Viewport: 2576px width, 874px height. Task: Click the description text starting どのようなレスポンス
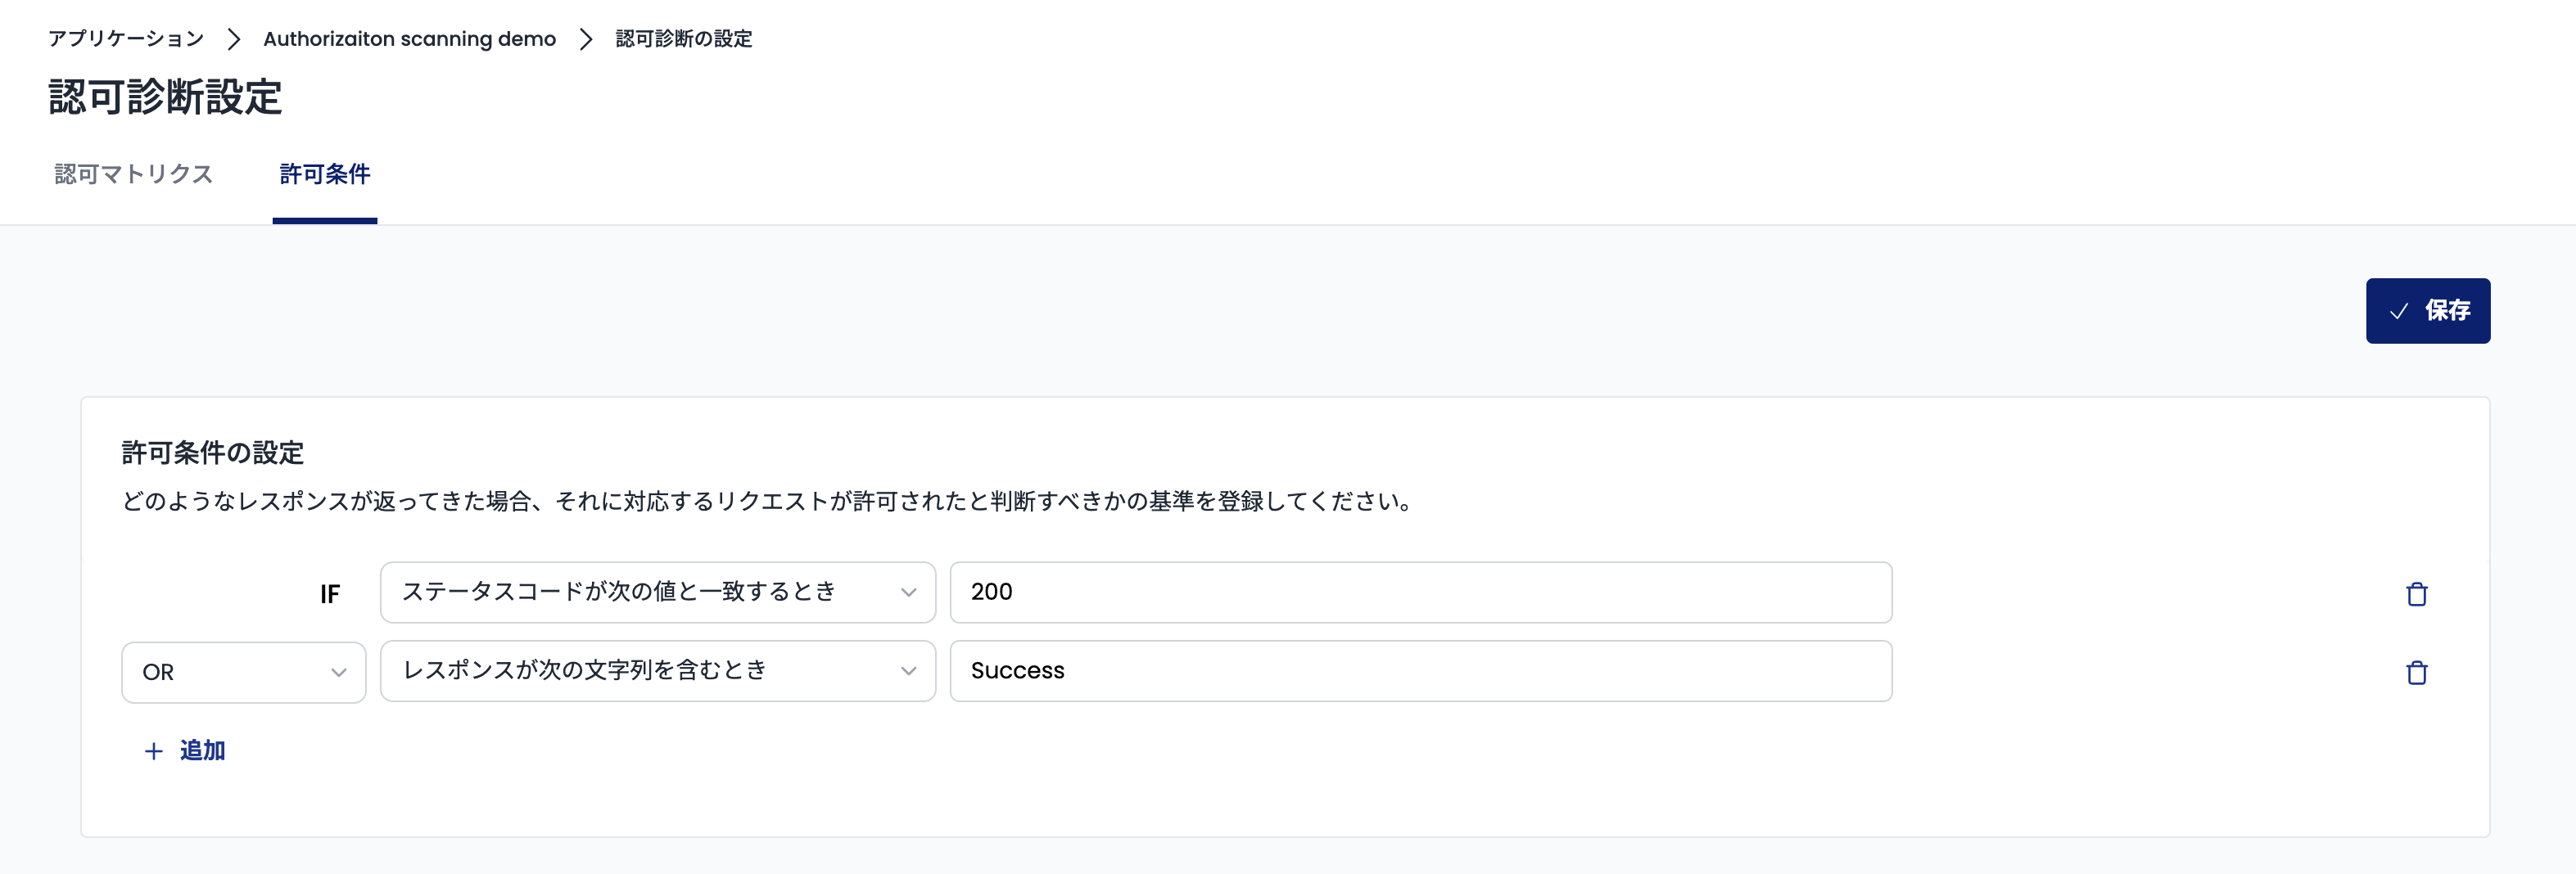click(767, 501)
